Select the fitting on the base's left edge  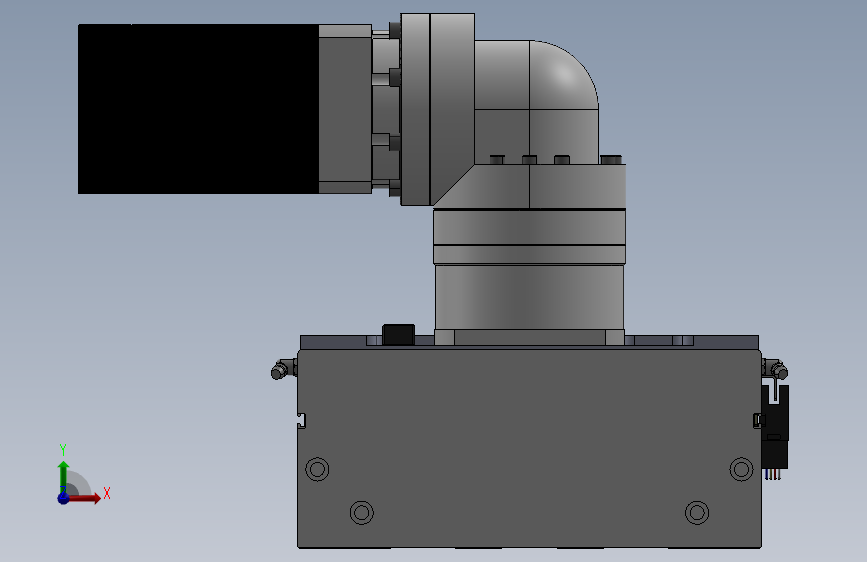284,369
